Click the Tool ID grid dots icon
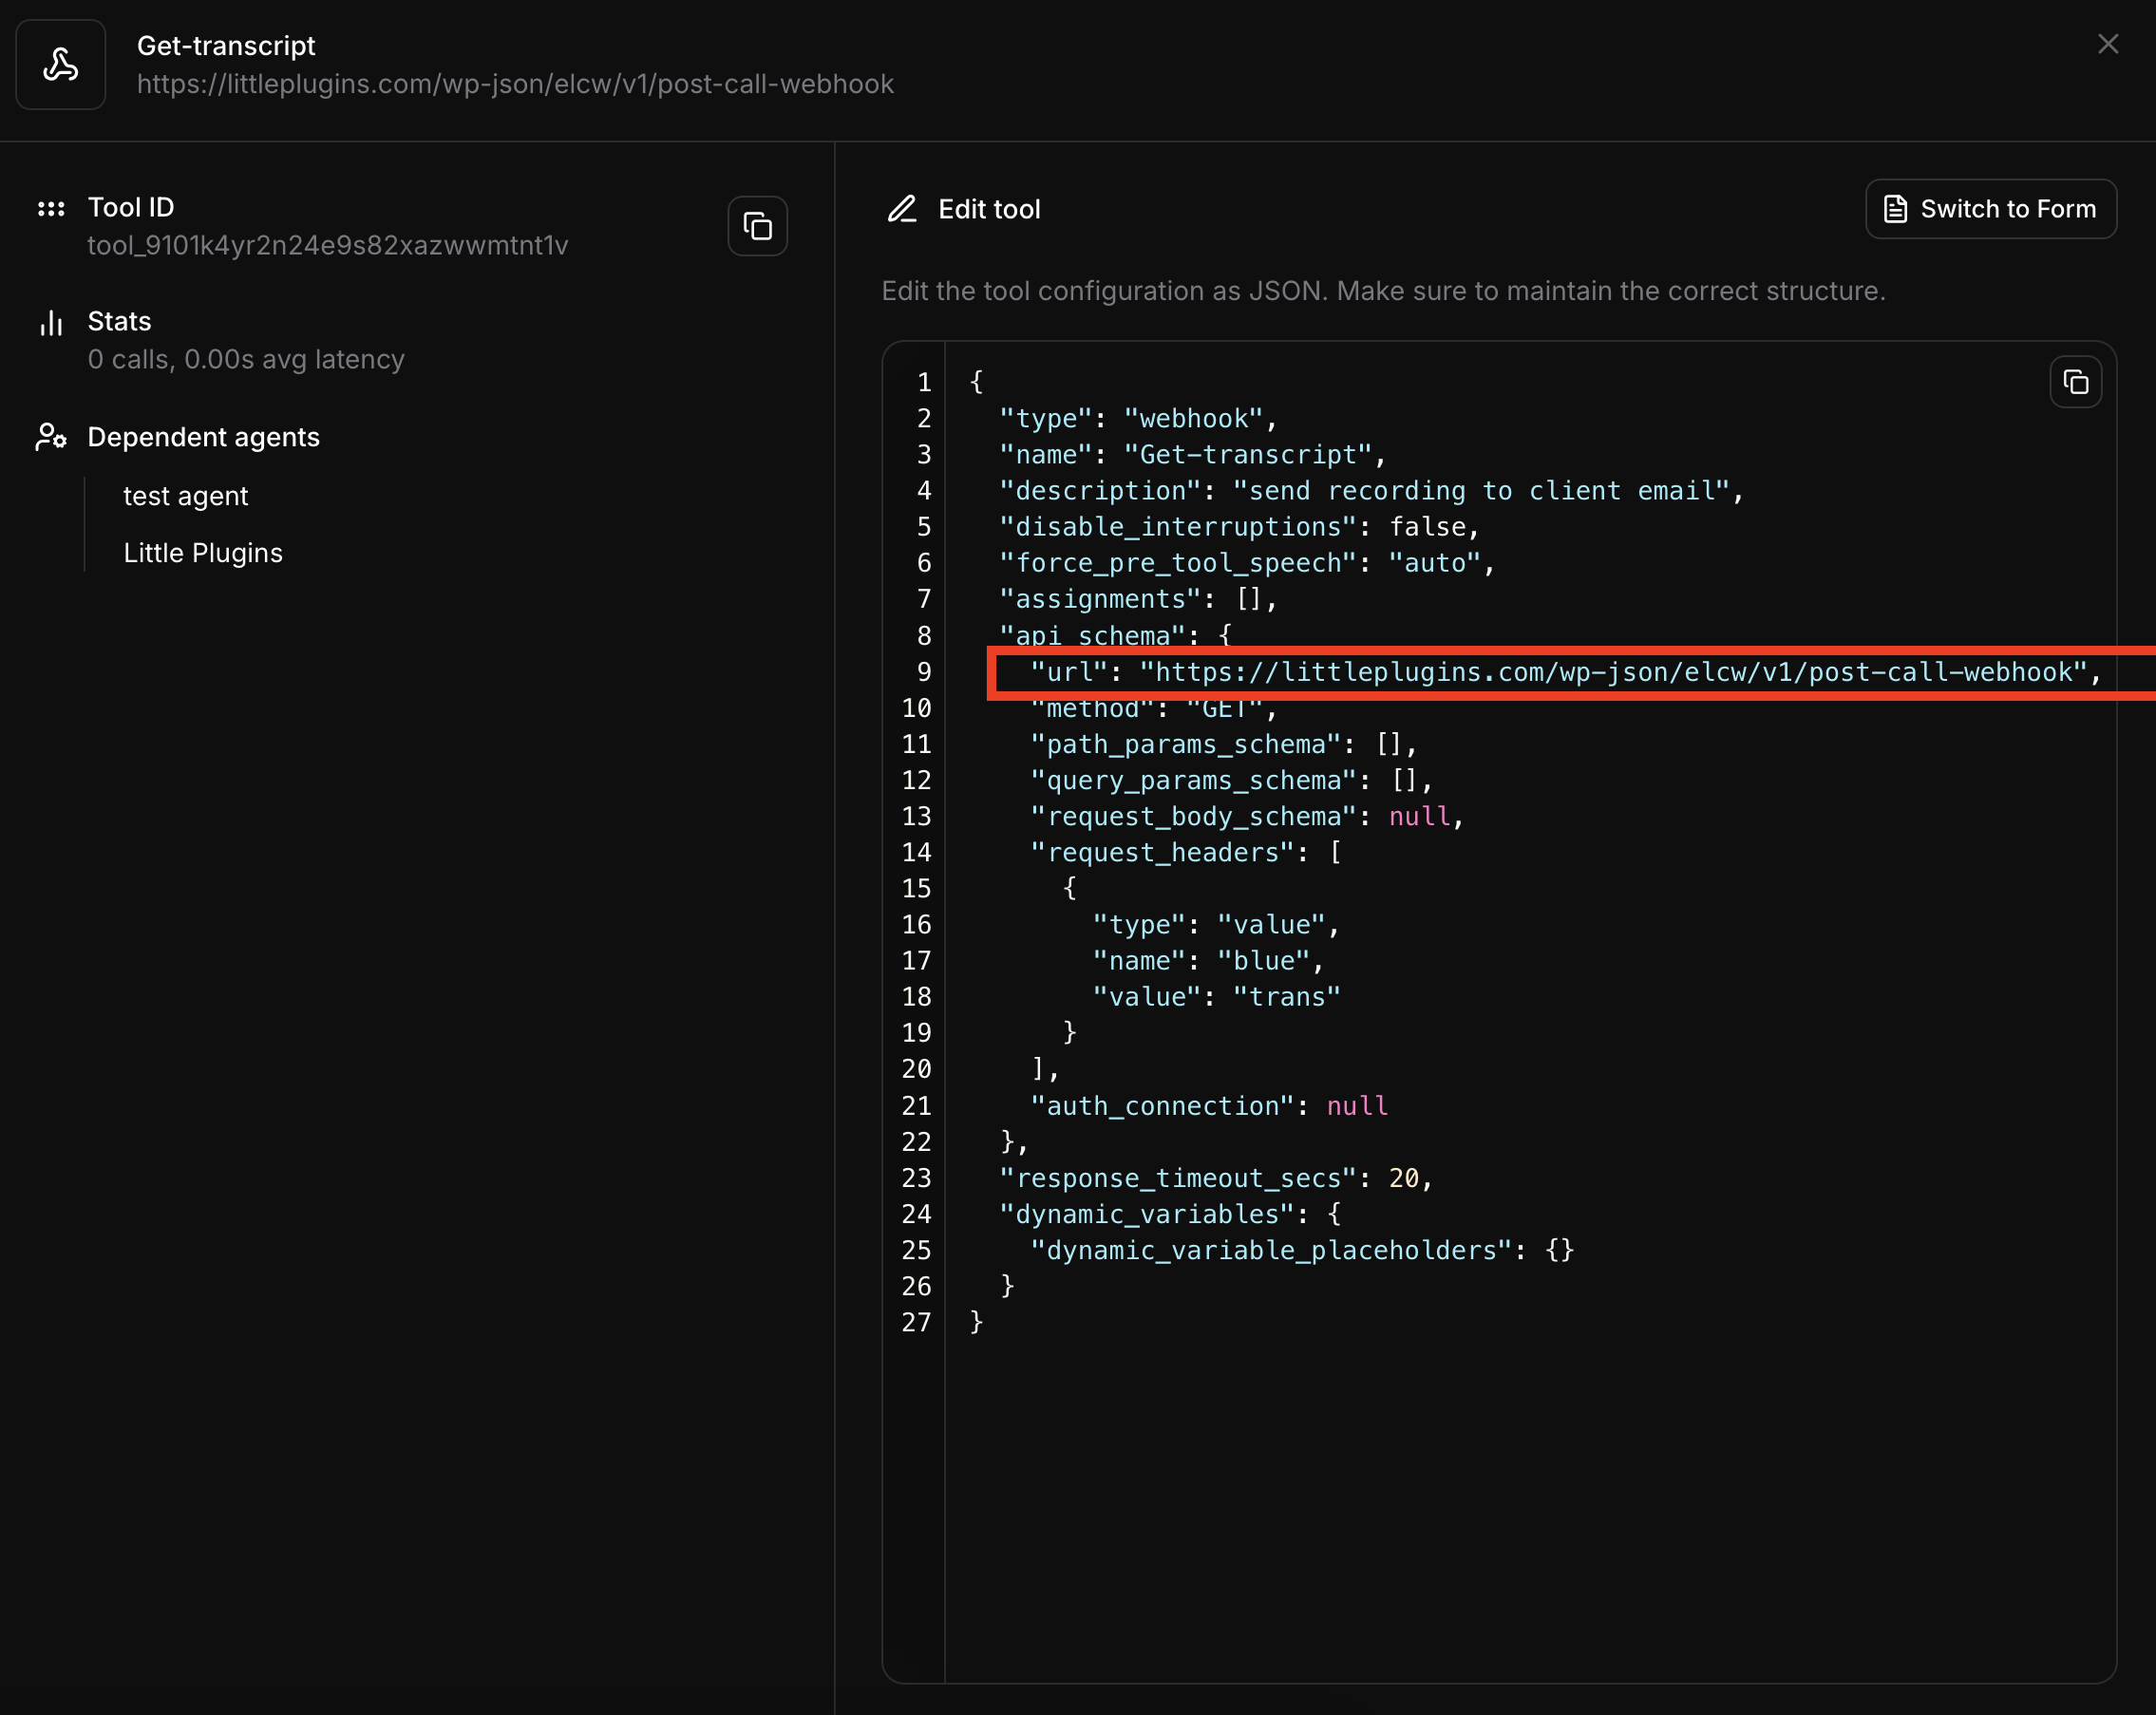 51,208
